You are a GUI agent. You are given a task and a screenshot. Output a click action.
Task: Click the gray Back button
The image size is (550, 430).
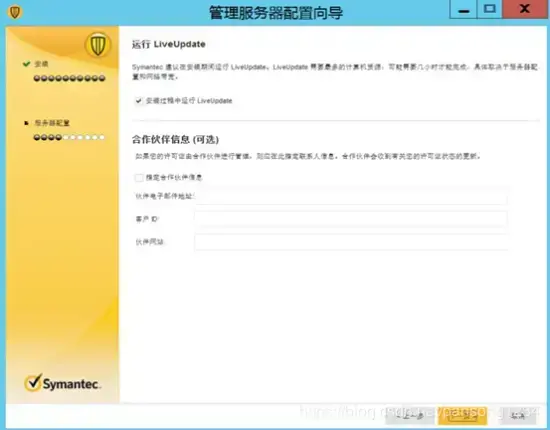pos(410,415)
